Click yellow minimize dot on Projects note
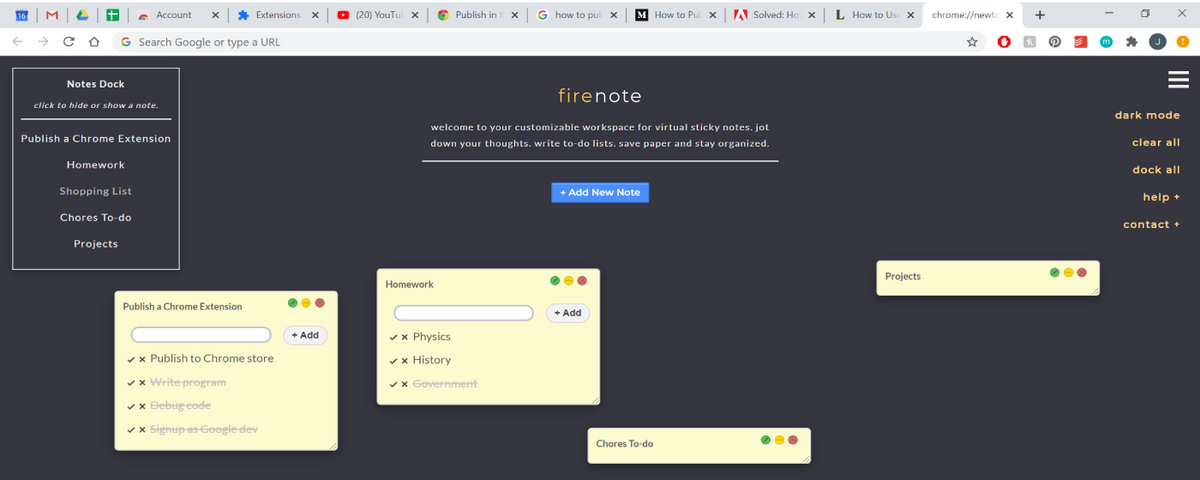The width and height of the screenshot is (1200, 480). (x=1068, y=272)
